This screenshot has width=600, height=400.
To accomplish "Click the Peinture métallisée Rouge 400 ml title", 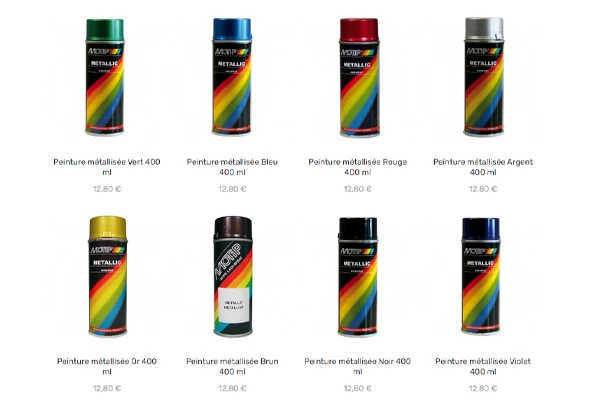I will (x=357, y=167).
